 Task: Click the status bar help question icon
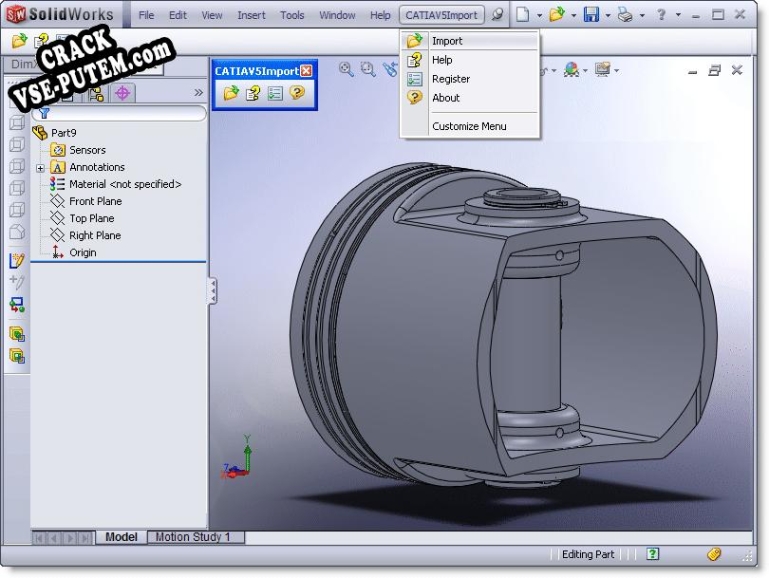point(652,554)
